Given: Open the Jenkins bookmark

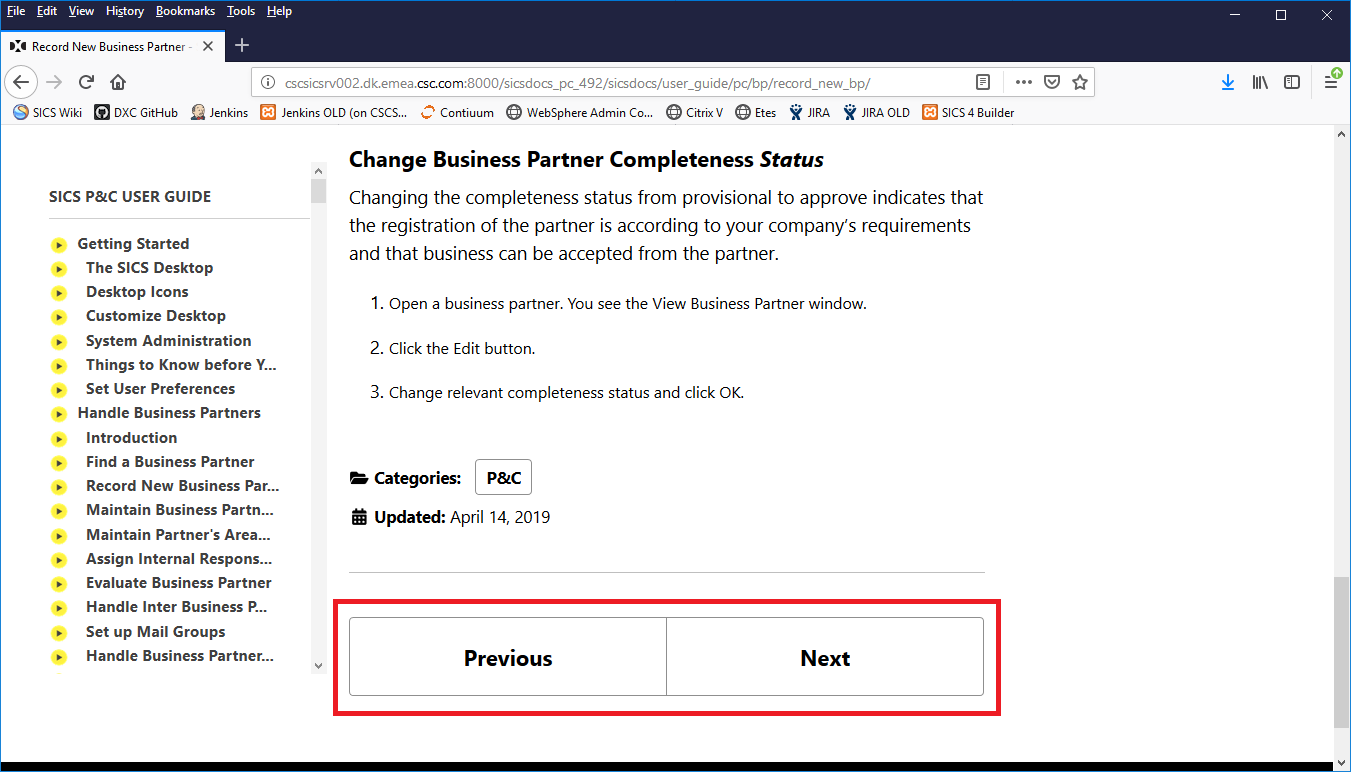Looking at the screenshot, I should pos(219,112).
